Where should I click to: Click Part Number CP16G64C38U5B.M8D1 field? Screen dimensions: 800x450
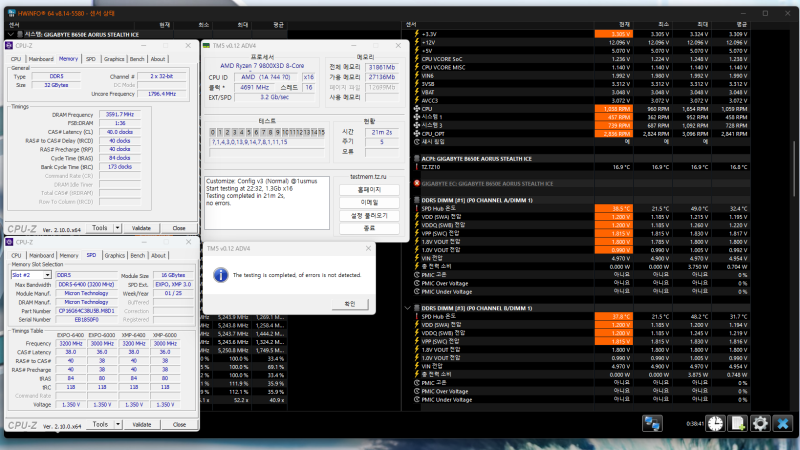[86, 311]
